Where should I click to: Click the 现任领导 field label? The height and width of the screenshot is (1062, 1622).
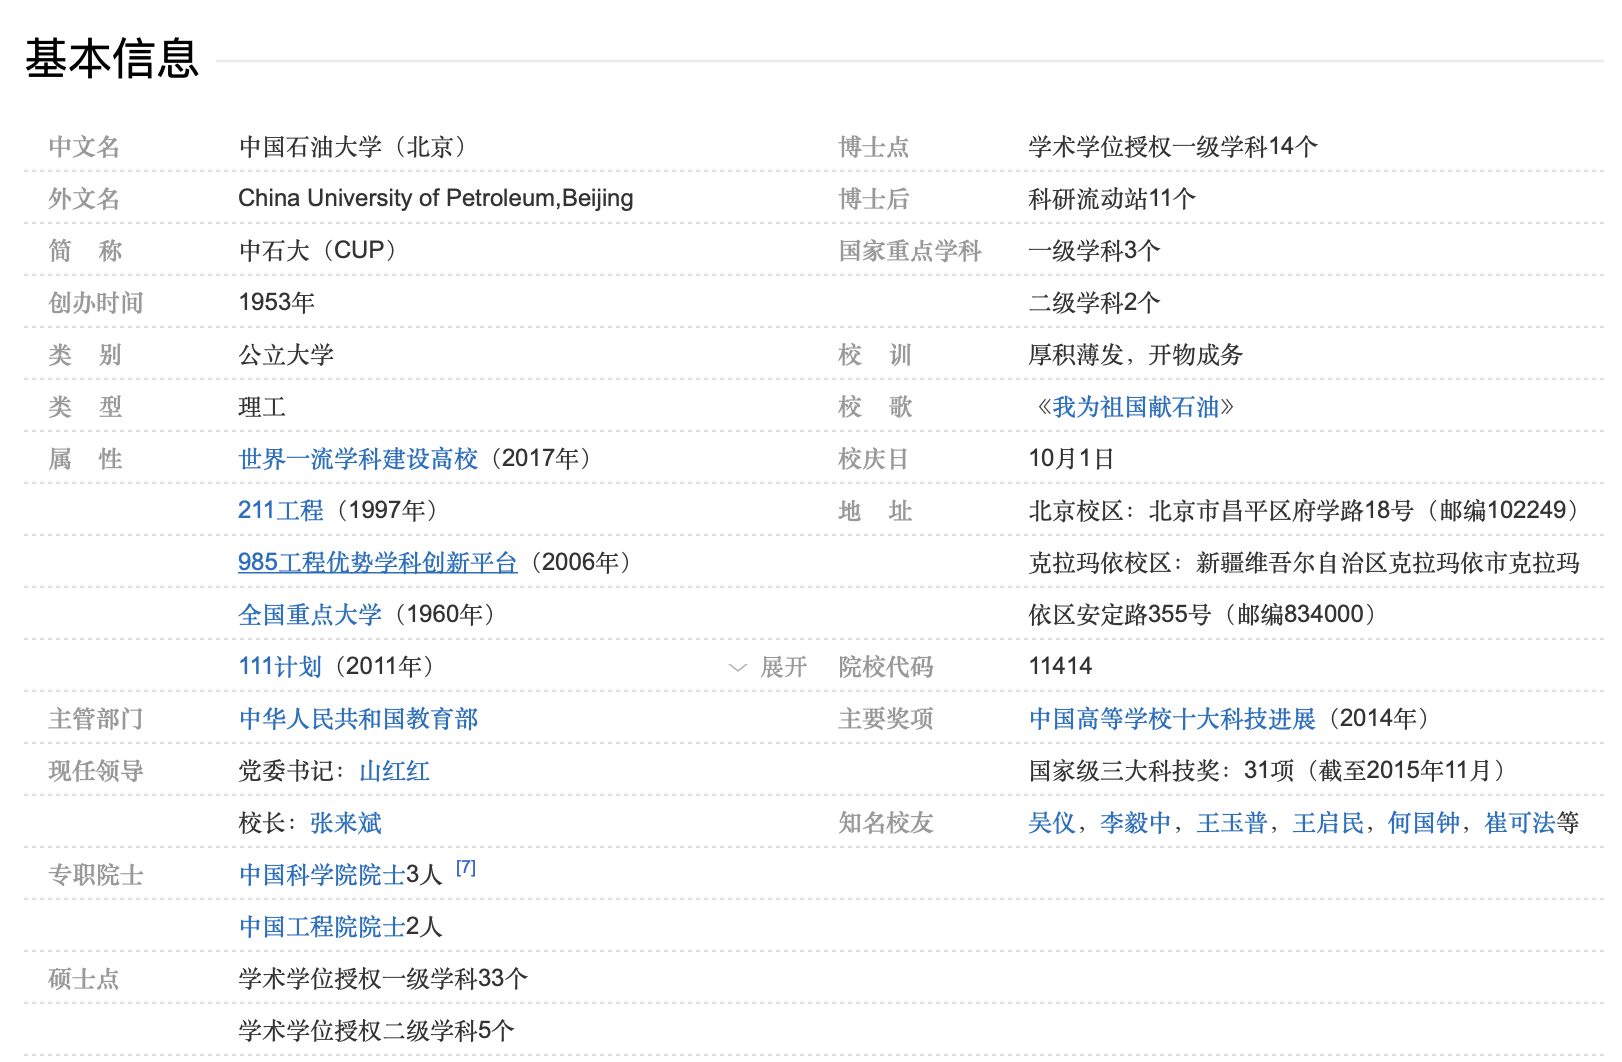tap(96, 771)
